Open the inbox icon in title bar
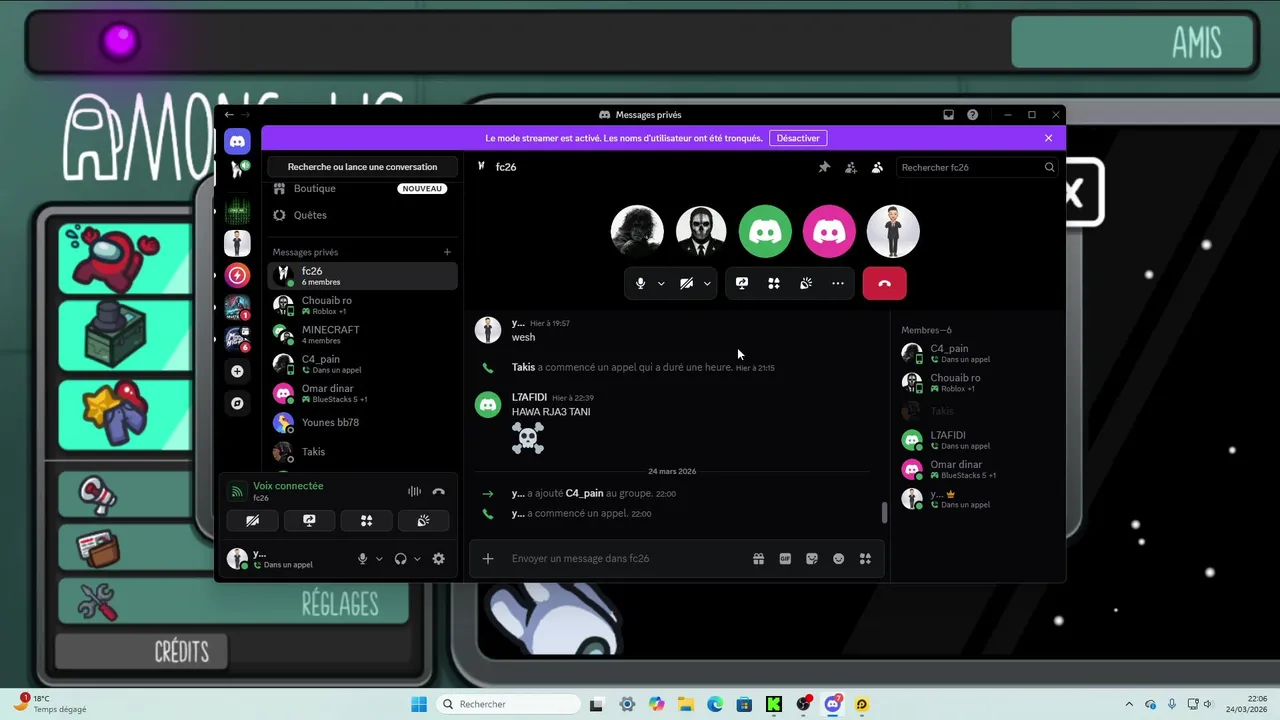The image size is (1280, 720). [948, 115]
